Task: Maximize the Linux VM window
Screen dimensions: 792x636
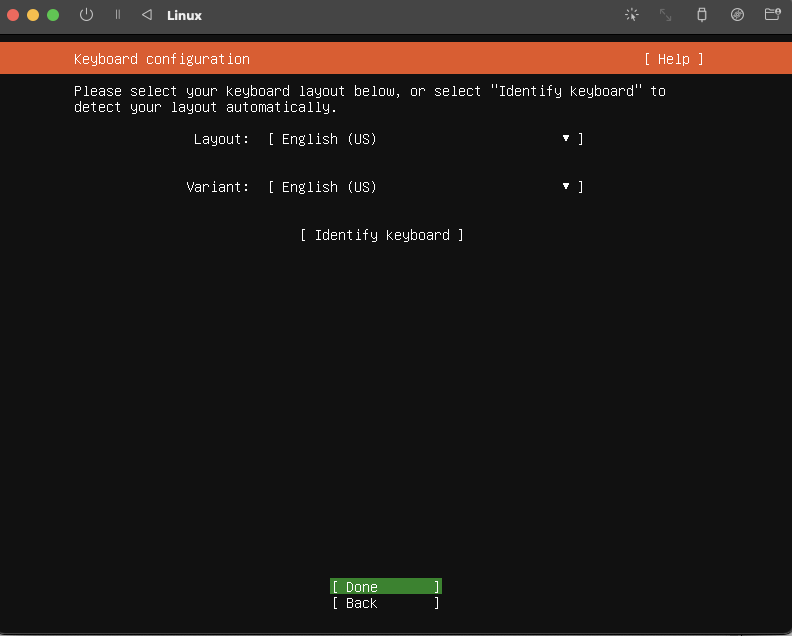Action: [x=53, y=15]
